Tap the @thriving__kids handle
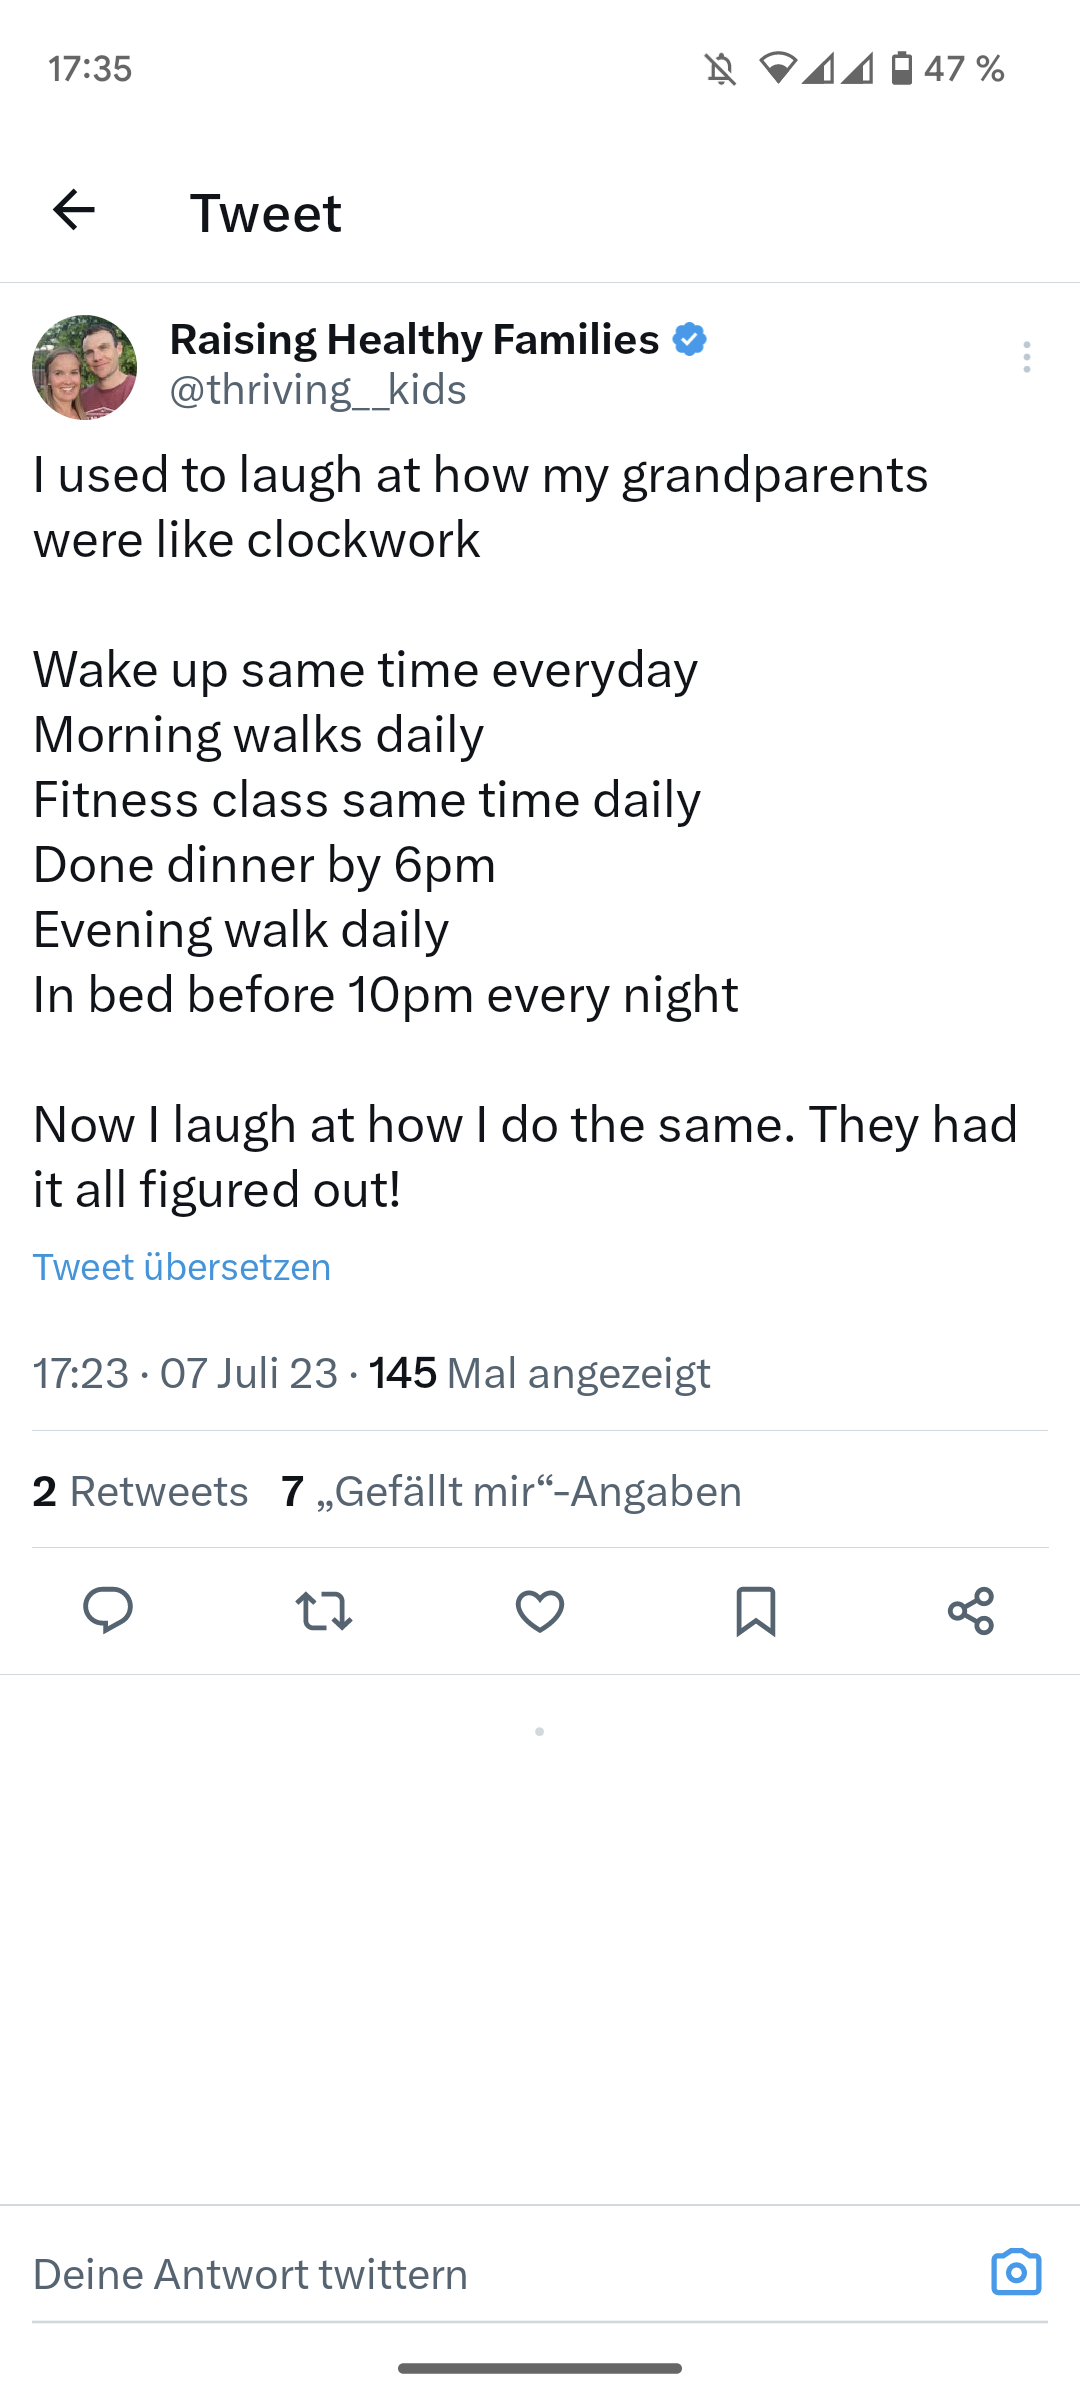The image size is (1080, 2400). pos(318,389)
